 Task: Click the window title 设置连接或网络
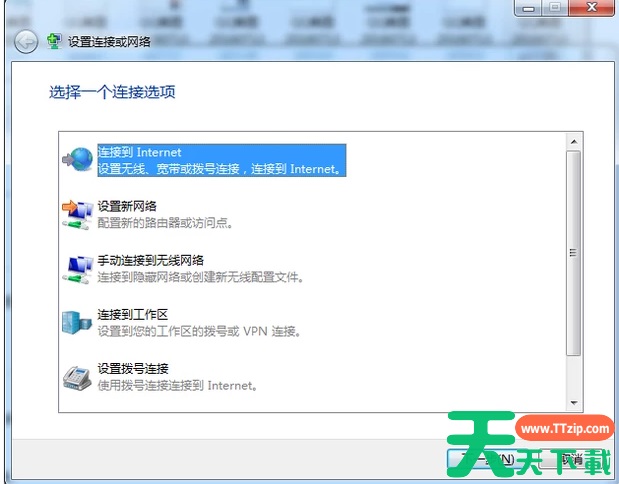[x=109, y=41]
